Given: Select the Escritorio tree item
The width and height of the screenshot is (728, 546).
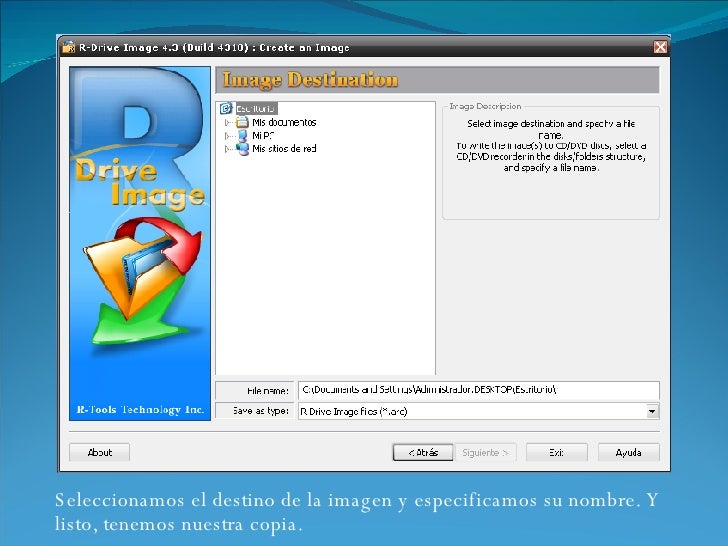Looking at the screenshot, I should 256,109.
